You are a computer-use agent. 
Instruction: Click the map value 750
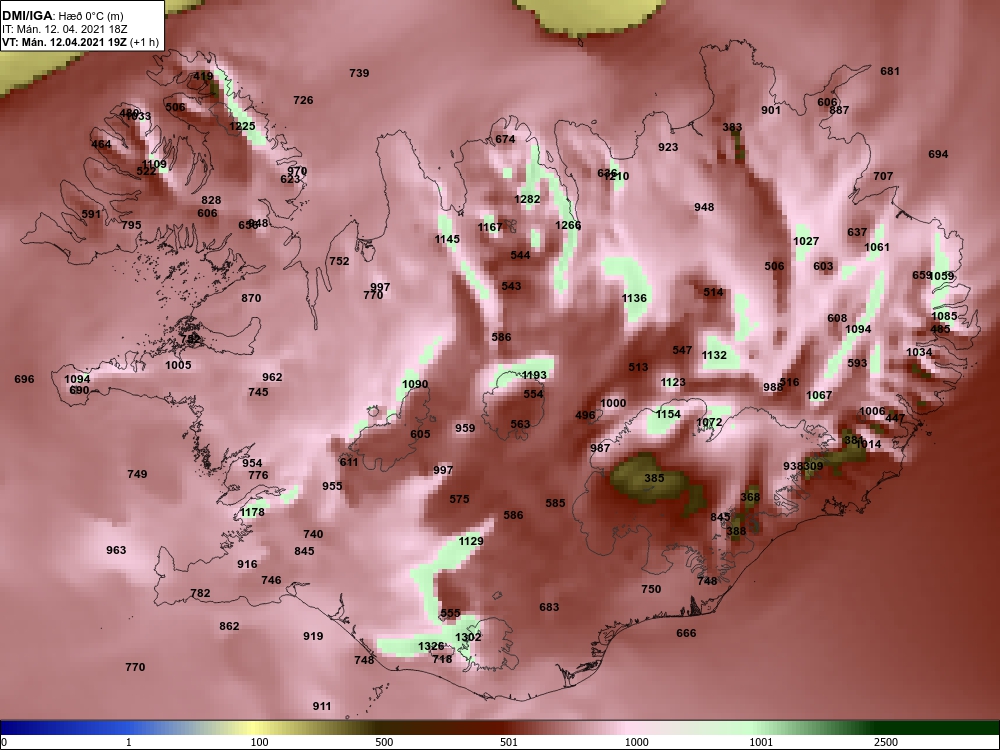click(651, 589)
